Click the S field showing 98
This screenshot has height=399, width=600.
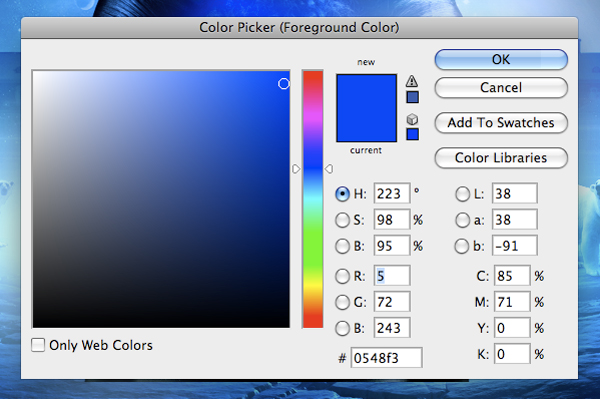pos(392,220)
